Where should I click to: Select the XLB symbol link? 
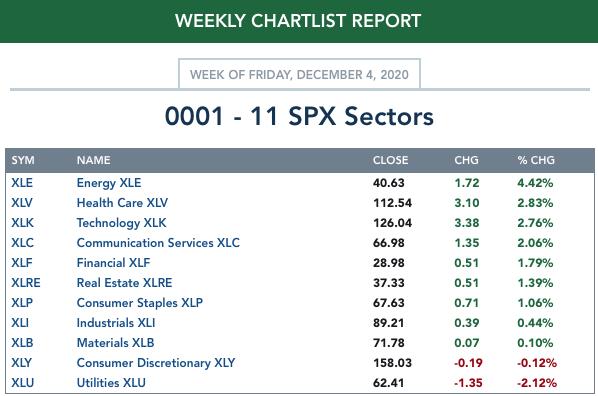22,343
